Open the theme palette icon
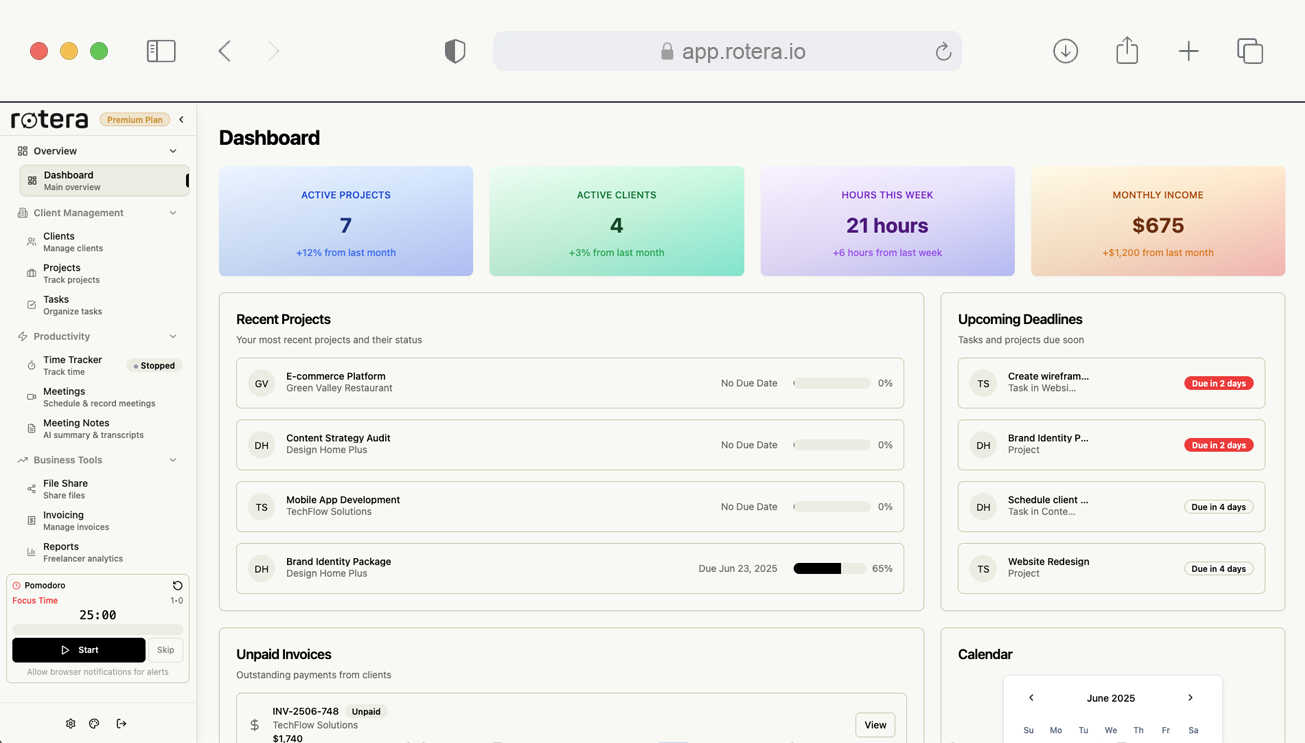 click(94, 723)
